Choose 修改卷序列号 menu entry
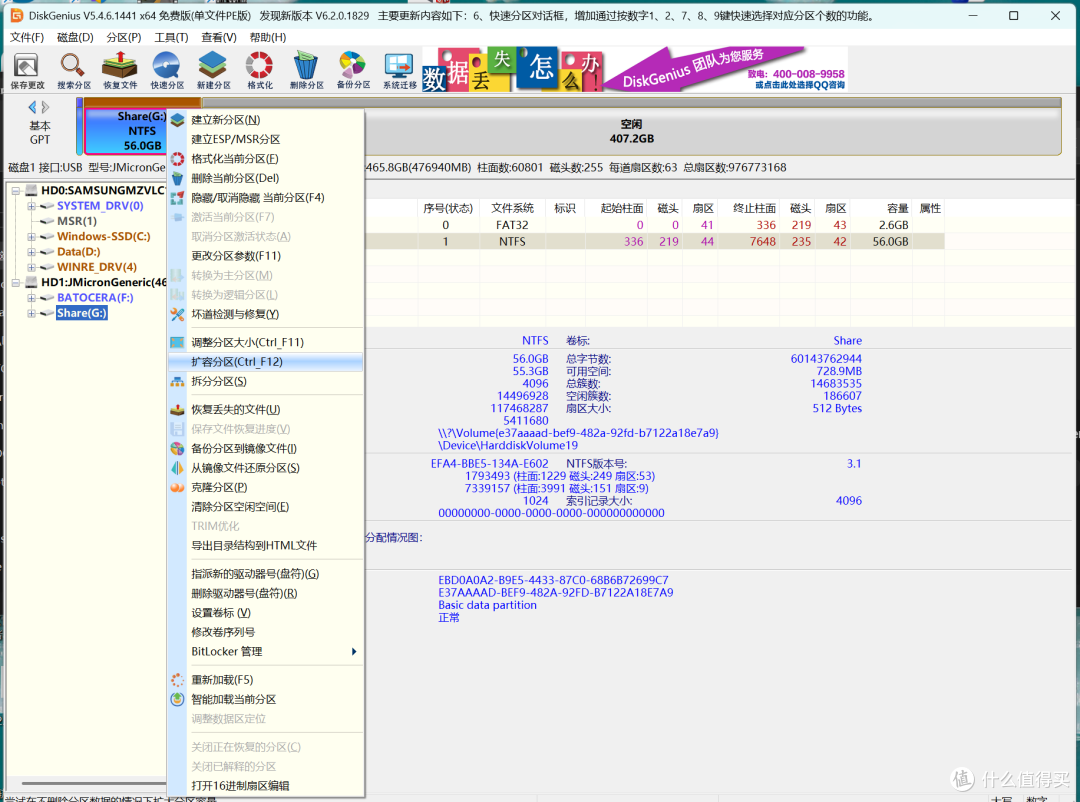The image size is (1080, 802). pos(266,632)
